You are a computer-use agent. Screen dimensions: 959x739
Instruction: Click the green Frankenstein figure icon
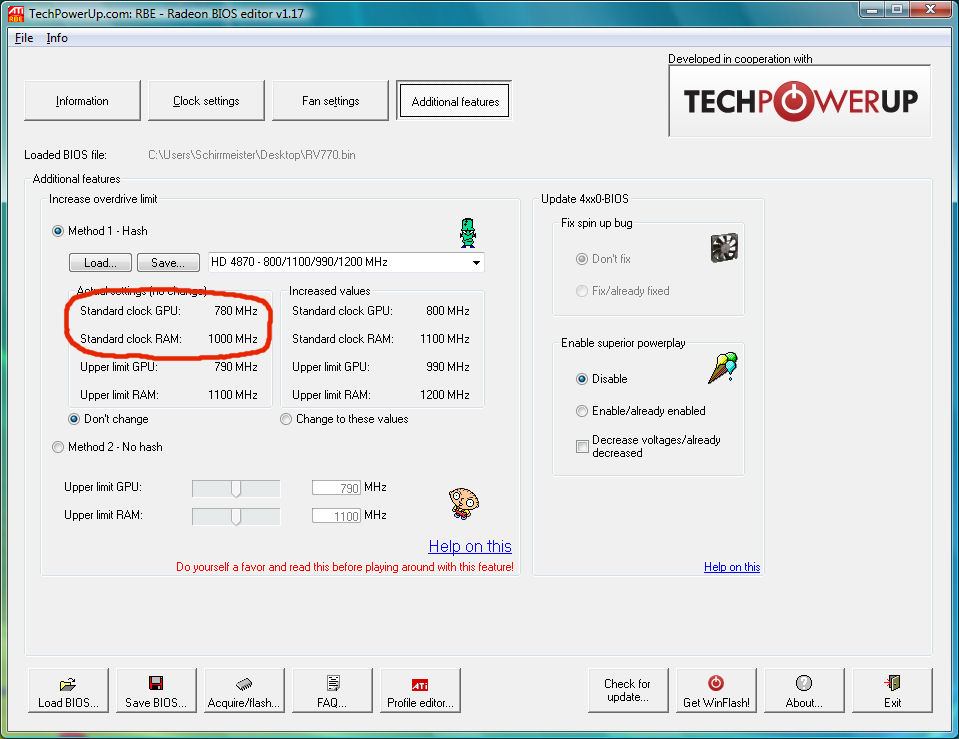point(468,233)
